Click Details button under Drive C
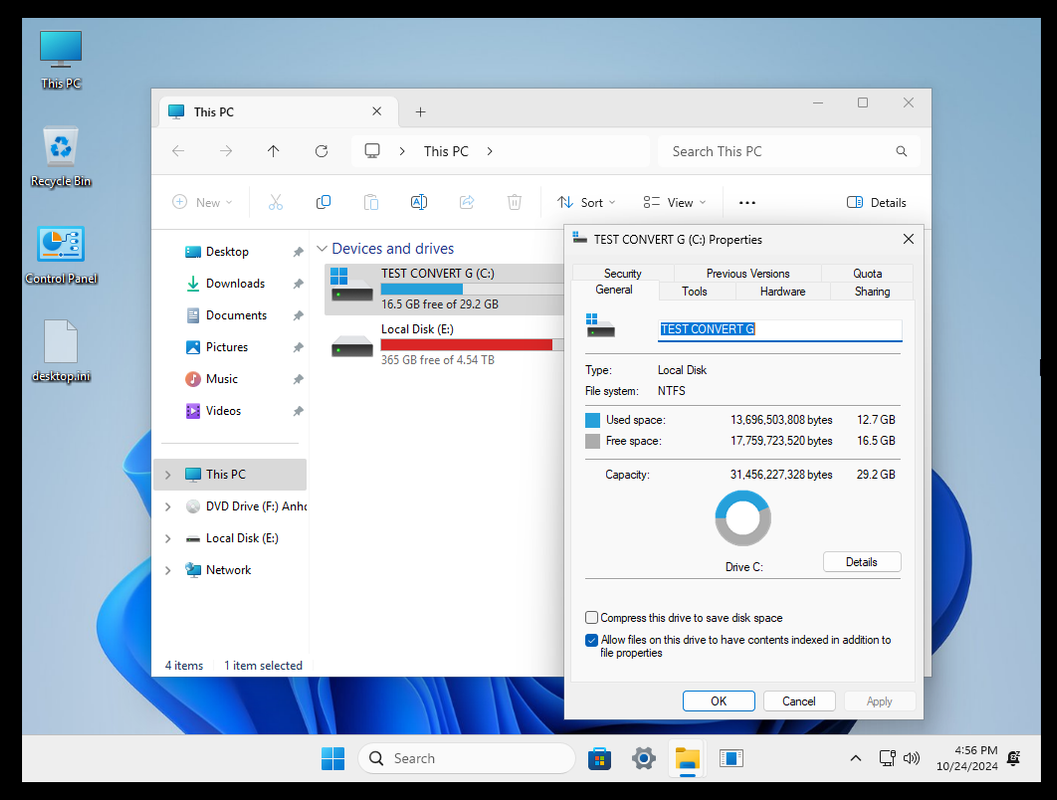 point(862,561)
